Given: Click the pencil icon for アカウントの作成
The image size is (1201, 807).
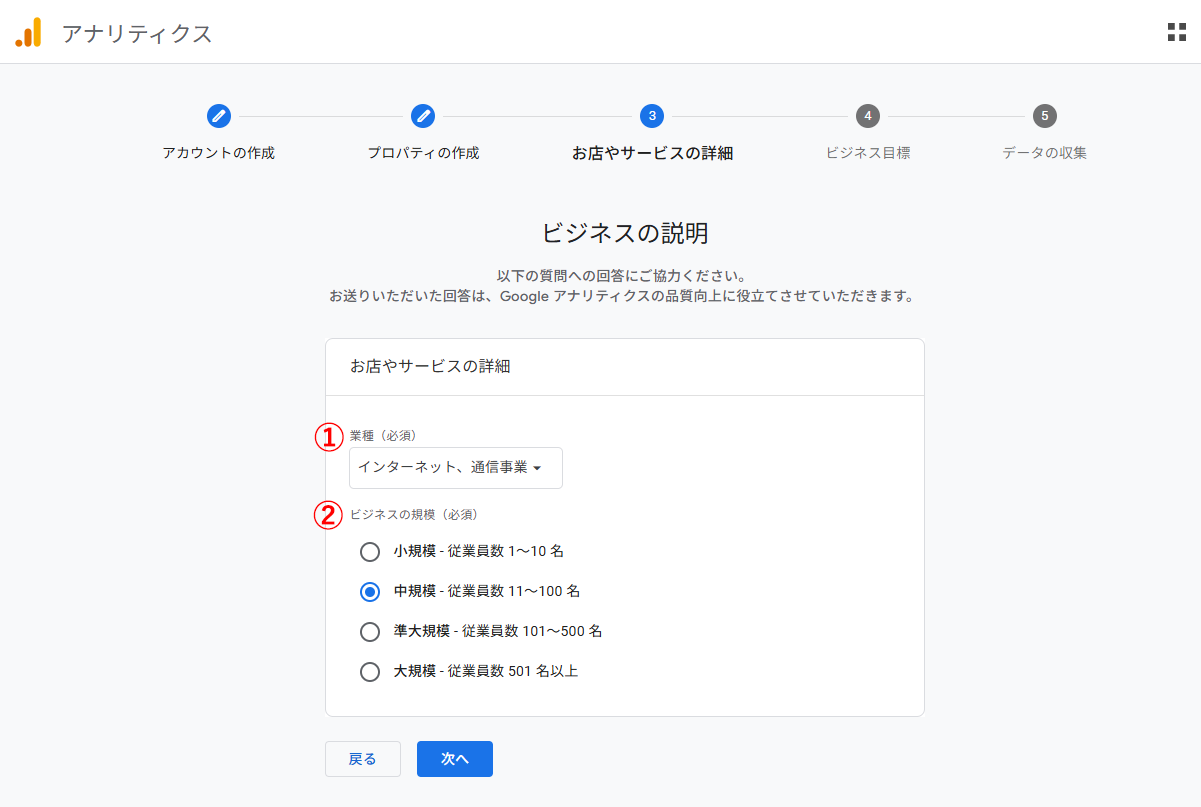Looking at the screenshot, I should click(x=218, y=116).
